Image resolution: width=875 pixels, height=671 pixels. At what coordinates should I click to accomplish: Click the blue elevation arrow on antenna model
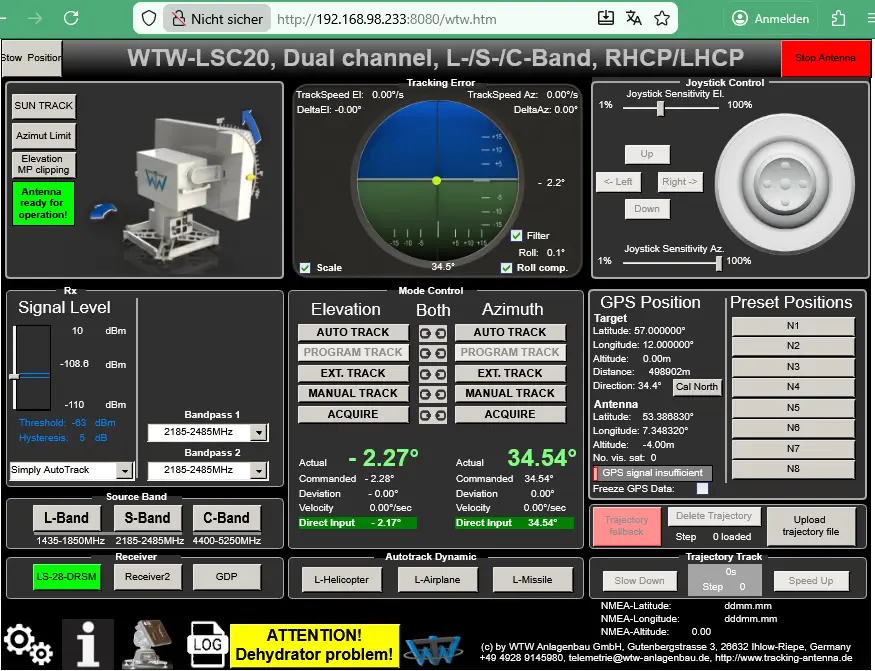click(251, 127)
